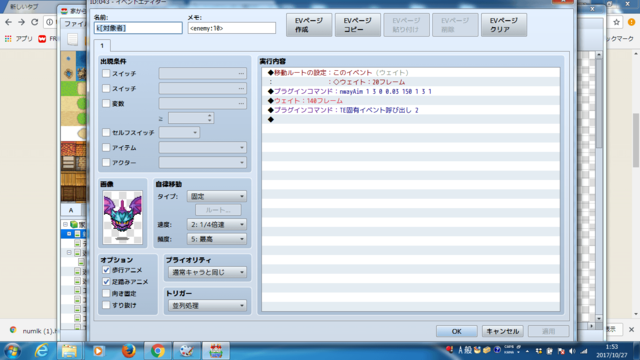This screenshot has height=360, width=640.
Task: Check すり抜け option
Action: [x=106, y=305]
